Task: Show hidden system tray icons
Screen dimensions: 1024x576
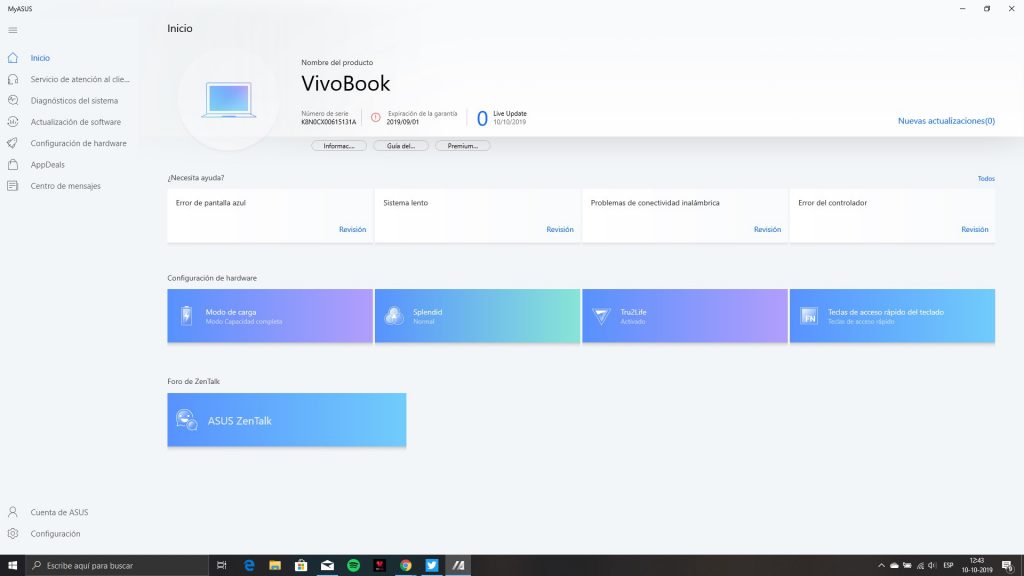Action: [881, 566]
